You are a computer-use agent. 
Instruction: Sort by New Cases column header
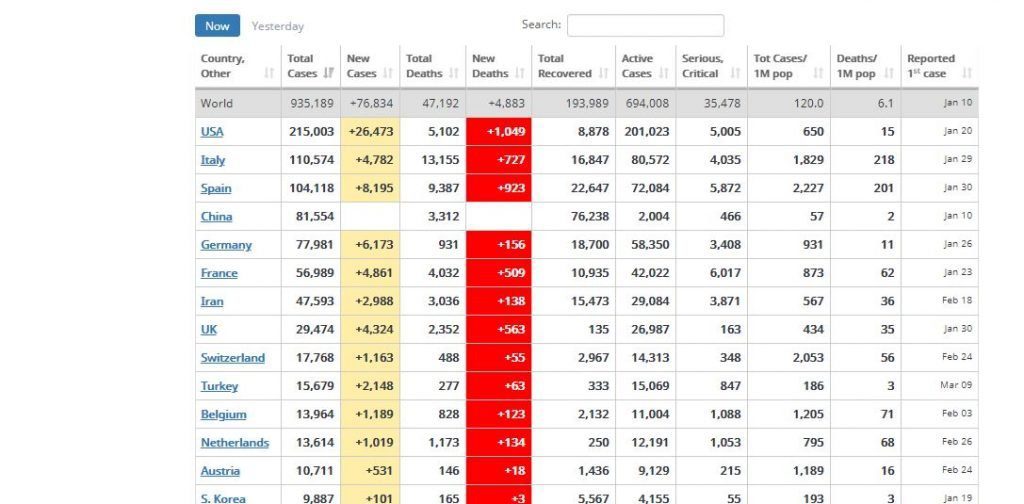370,66
